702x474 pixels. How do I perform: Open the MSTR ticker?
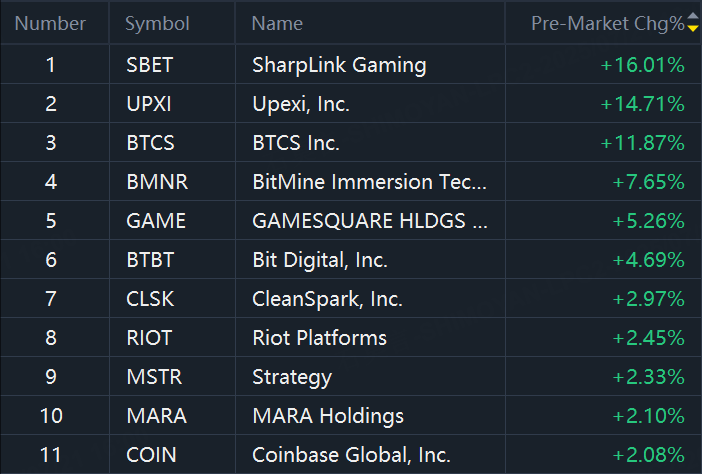154,376
